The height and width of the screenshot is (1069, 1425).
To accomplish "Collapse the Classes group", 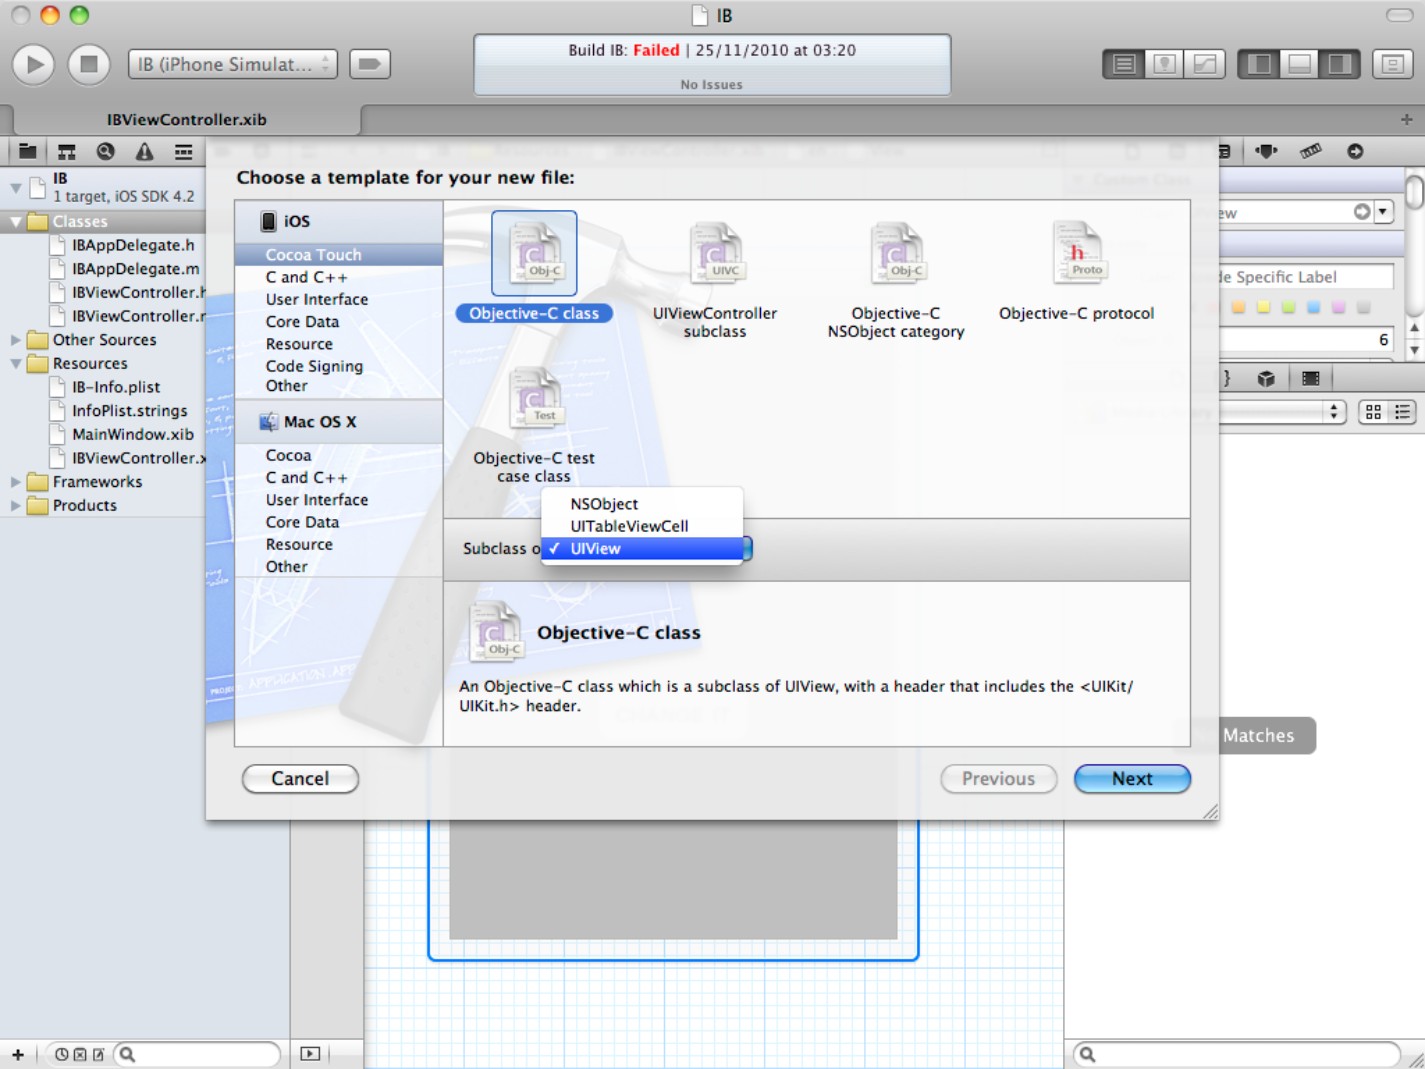I will coord(15,222).
